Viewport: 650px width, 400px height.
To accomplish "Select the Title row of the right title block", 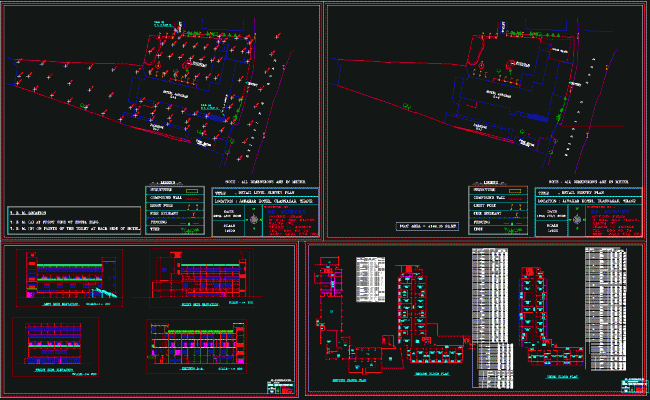I will pyautogui.click(x=589, y=193).
